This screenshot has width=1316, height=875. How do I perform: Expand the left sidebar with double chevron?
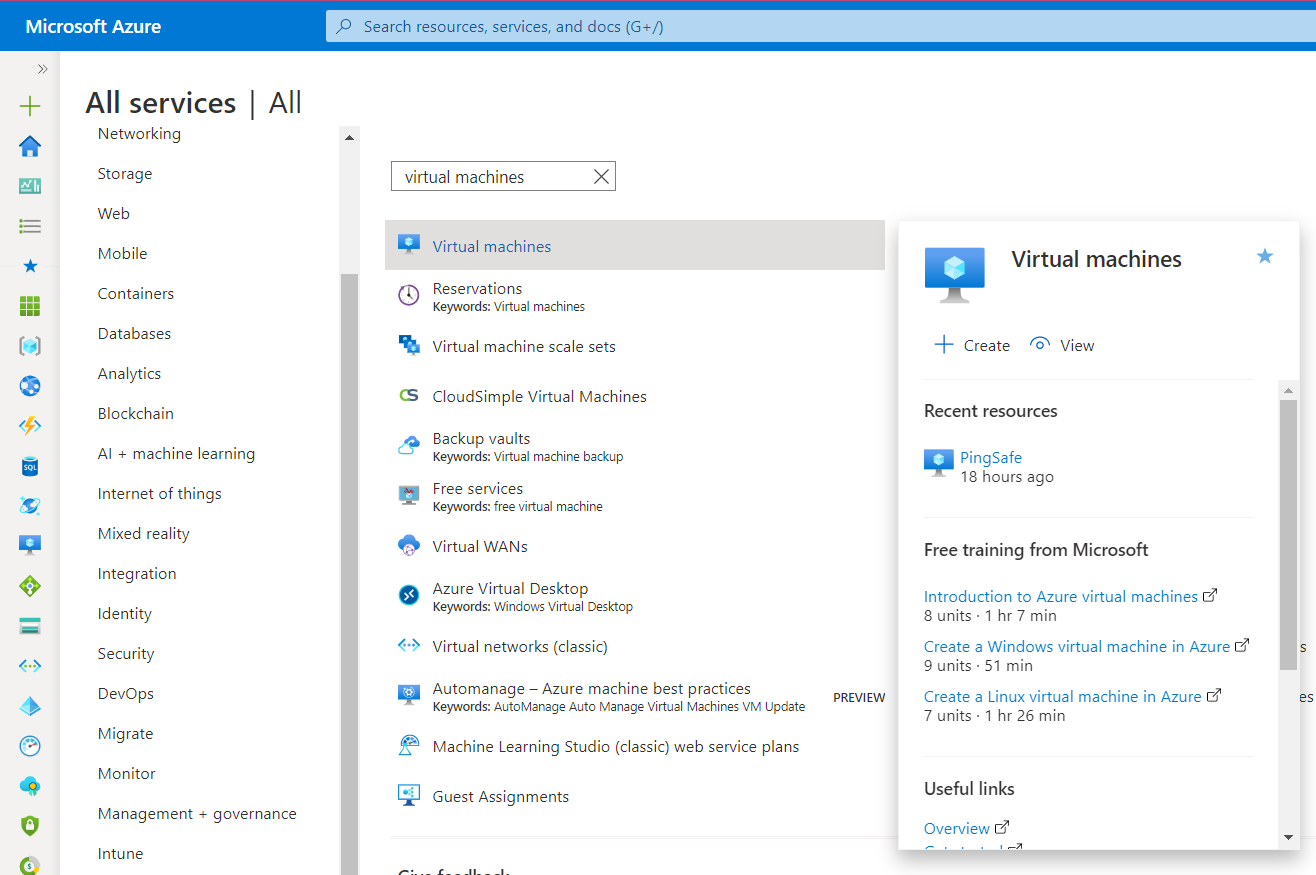click(42, 69)
